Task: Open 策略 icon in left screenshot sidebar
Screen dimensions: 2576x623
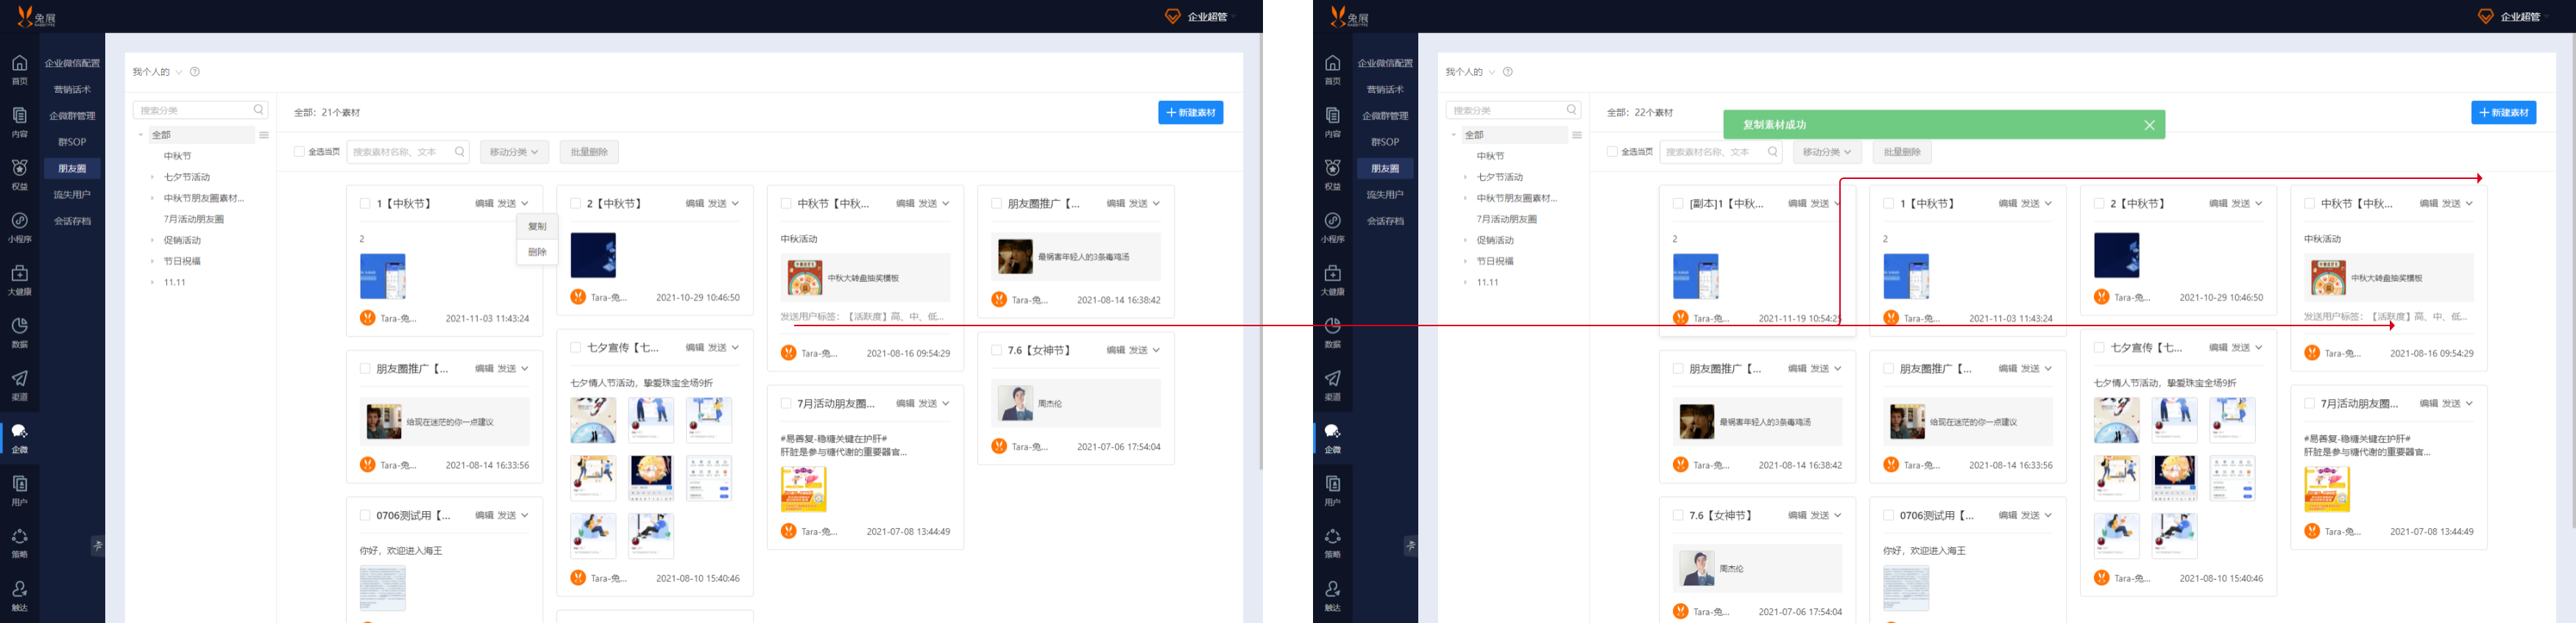Action: point(19,537)
